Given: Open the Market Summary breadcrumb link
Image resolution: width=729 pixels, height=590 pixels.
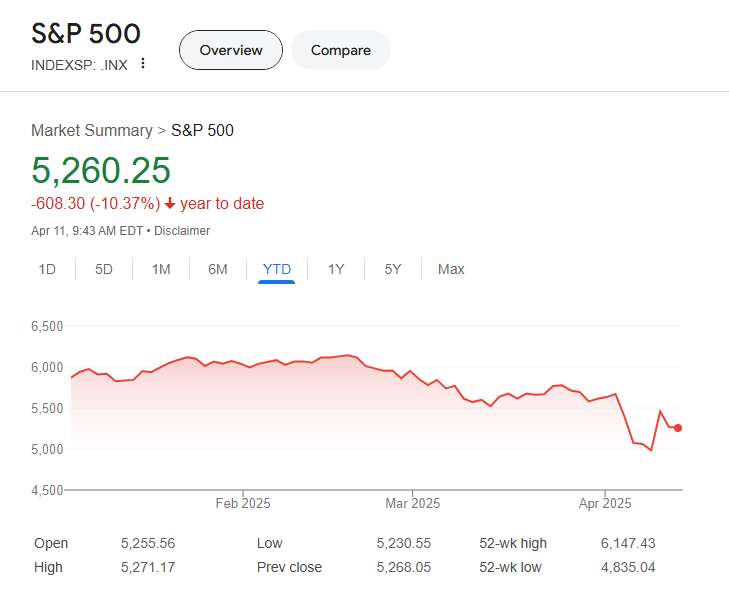Looking at the screenshot, I should tap(91, 130).
